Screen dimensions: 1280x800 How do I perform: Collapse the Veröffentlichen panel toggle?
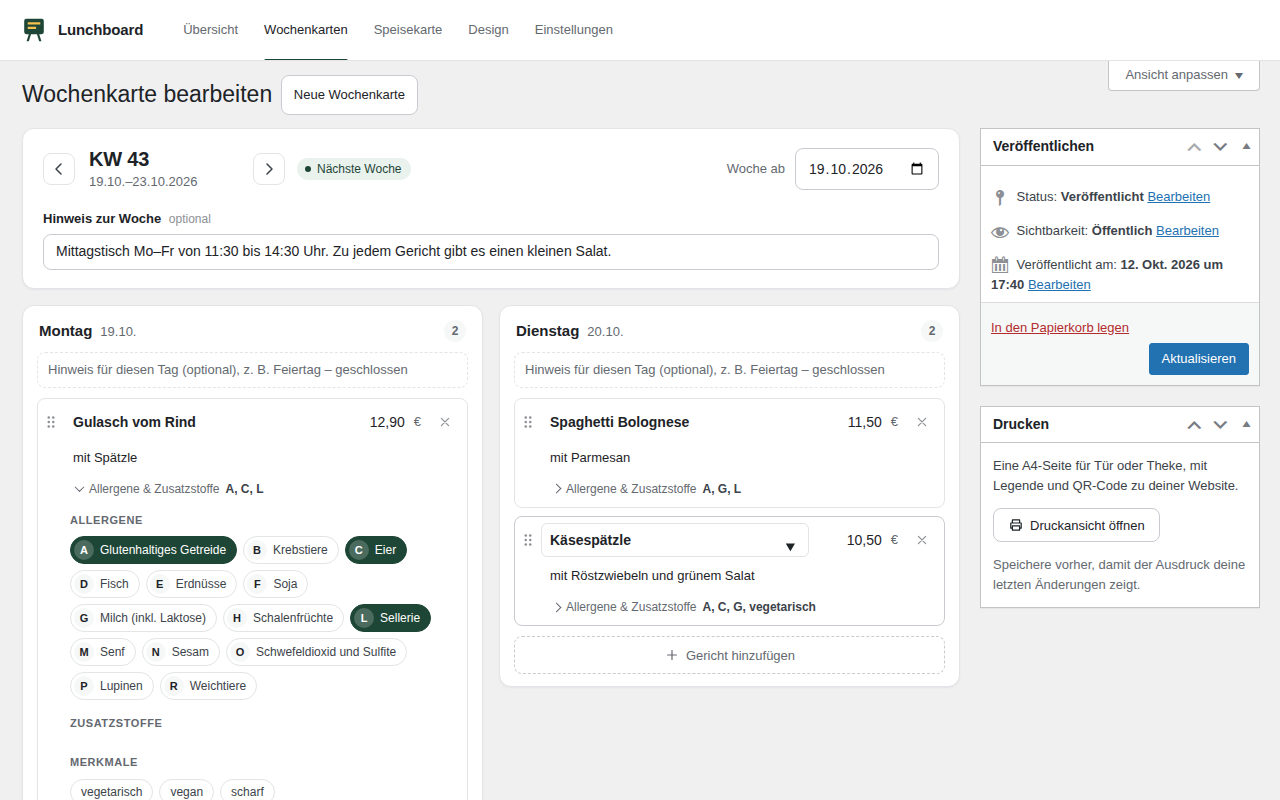point(1246,146)
